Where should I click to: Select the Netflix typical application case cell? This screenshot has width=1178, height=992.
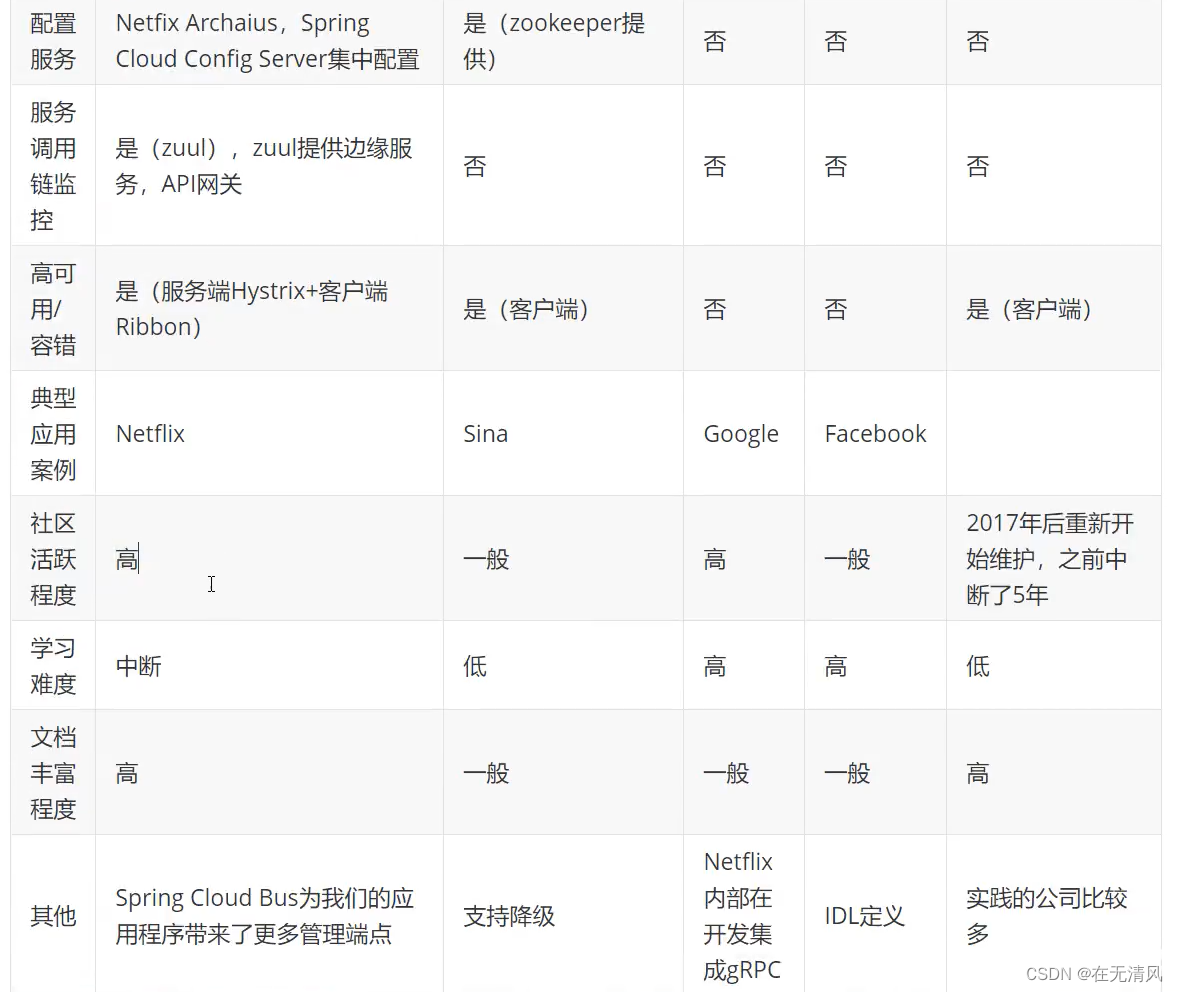click(x=150, y=433)
